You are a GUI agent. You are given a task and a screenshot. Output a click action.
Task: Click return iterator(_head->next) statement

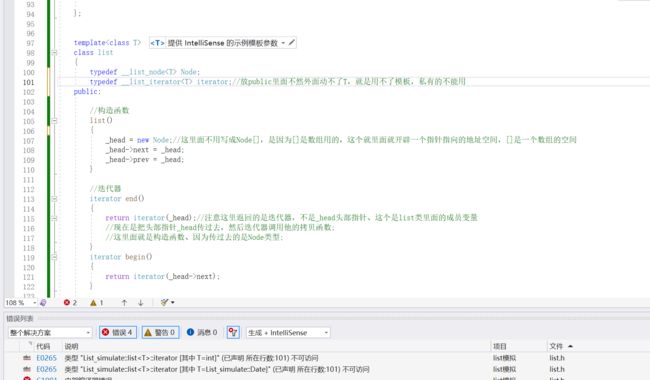click(x=162, y=276)
